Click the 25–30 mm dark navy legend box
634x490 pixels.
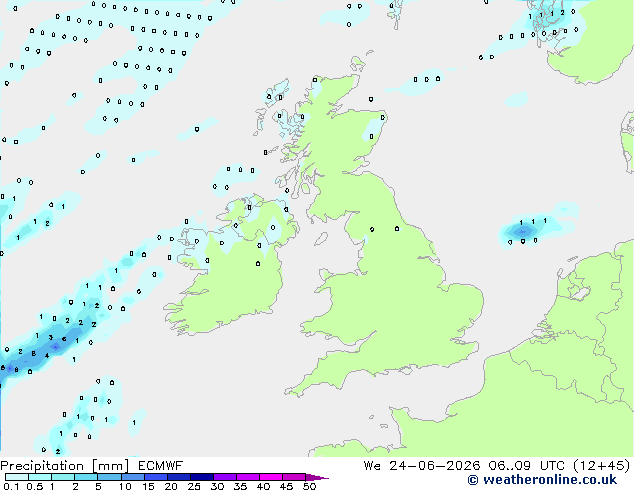click(x=201, y=477)
